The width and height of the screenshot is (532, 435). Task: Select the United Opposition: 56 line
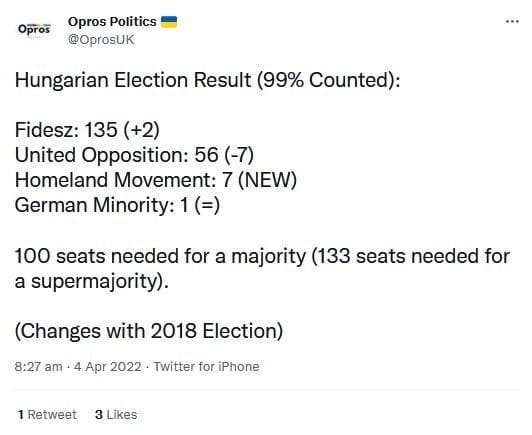(134, 155)
